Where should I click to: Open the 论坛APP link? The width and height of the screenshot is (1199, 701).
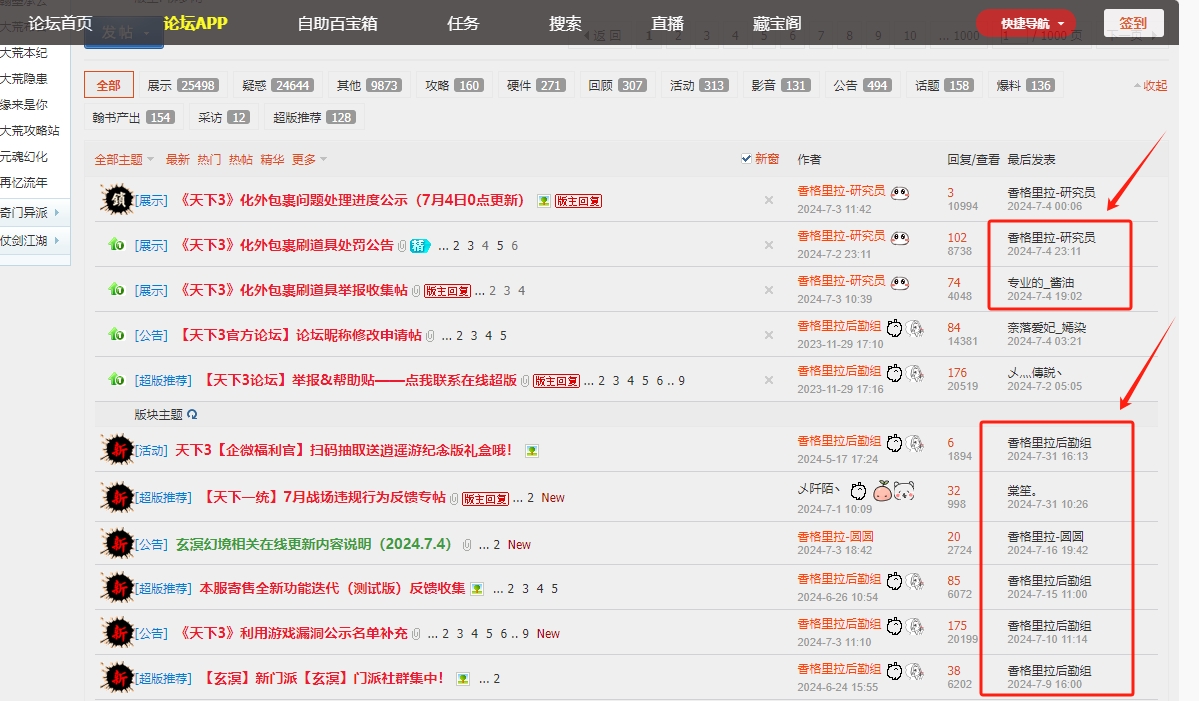pyautogui.click(x=196, y=24)
